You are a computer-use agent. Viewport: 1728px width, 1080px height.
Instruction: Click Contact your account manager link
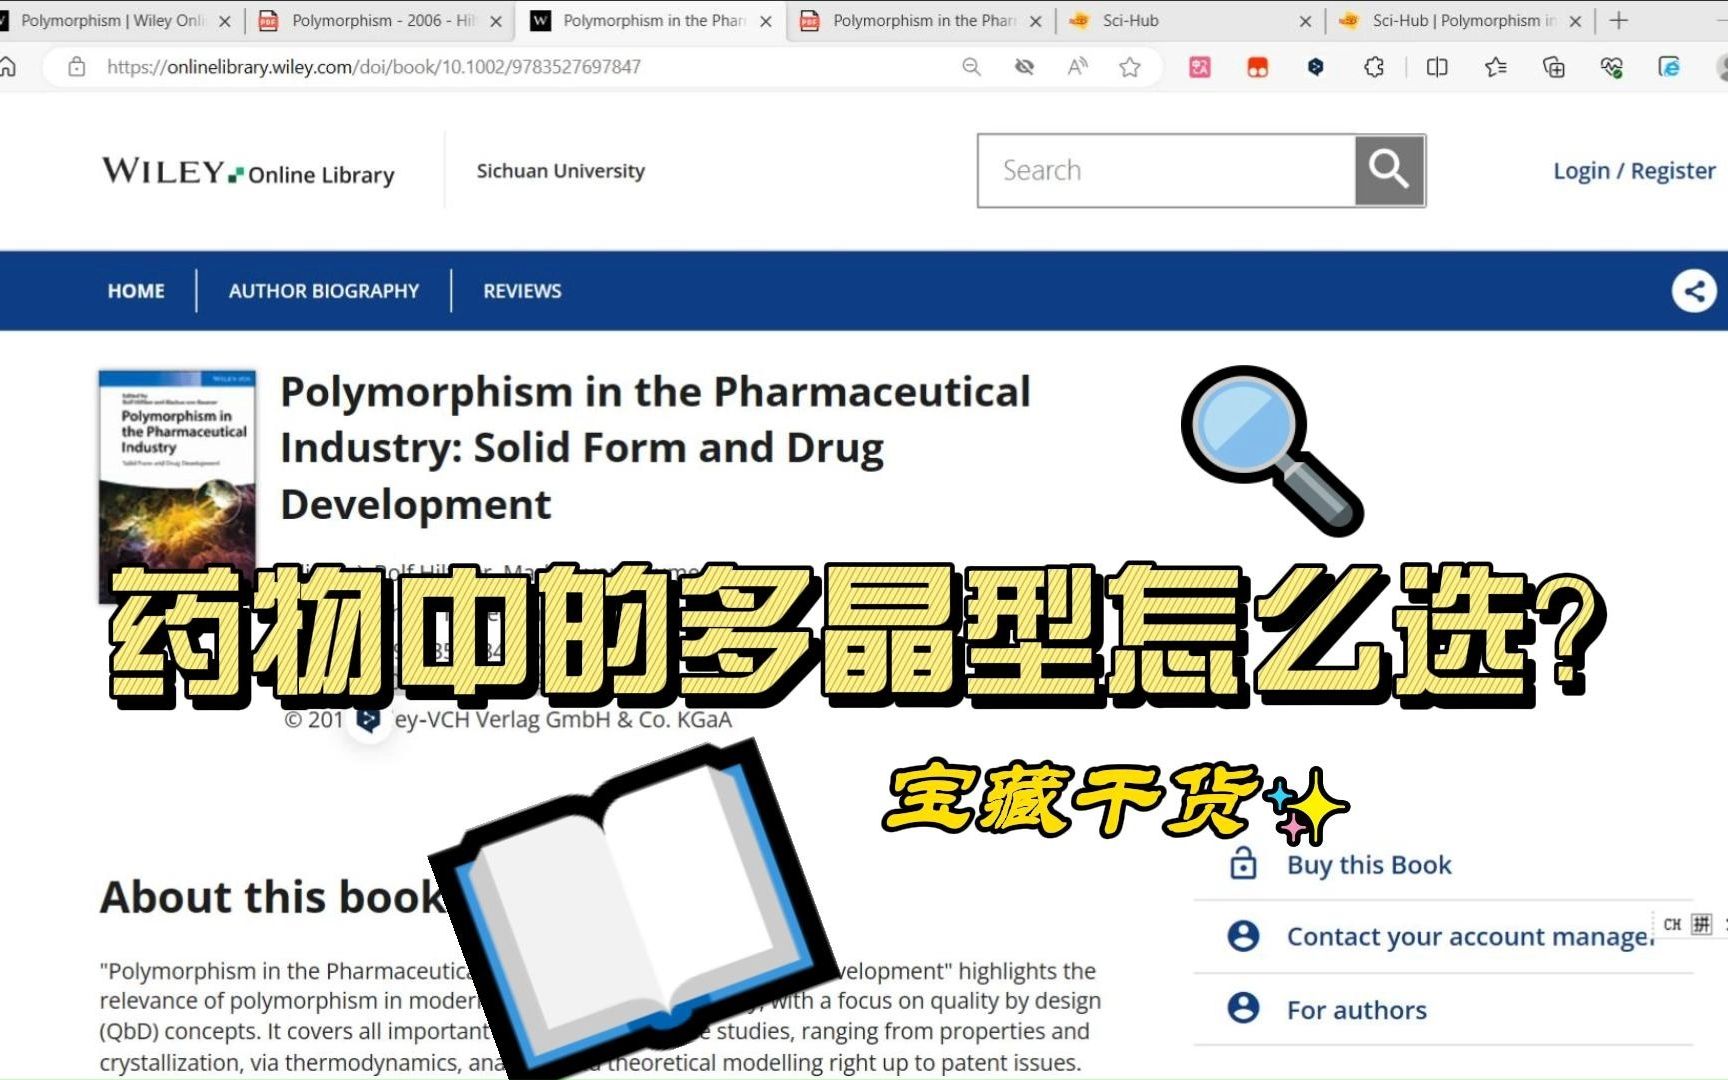(1470, 936)
